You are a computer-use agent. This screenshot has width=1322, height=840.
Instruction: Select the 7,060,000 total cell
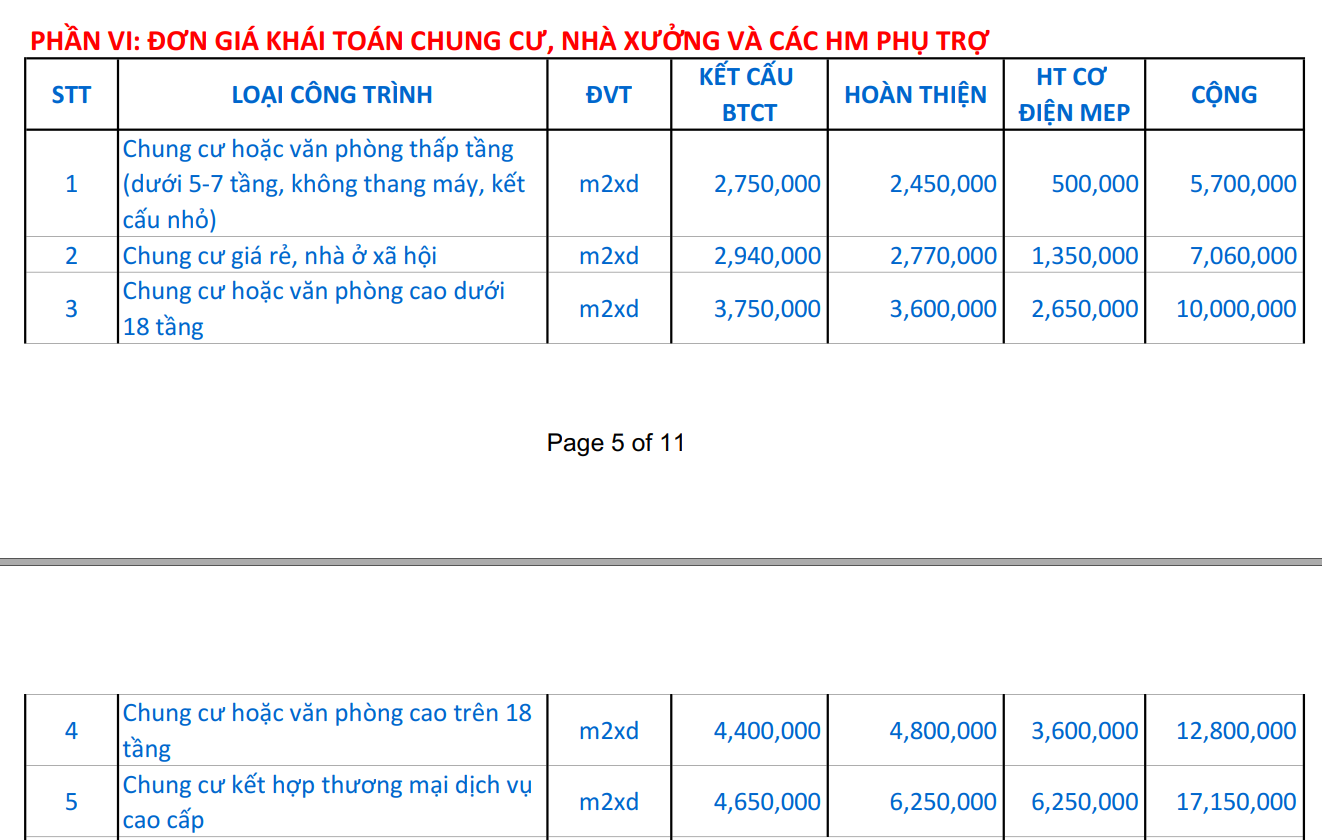pos(1242,256)
